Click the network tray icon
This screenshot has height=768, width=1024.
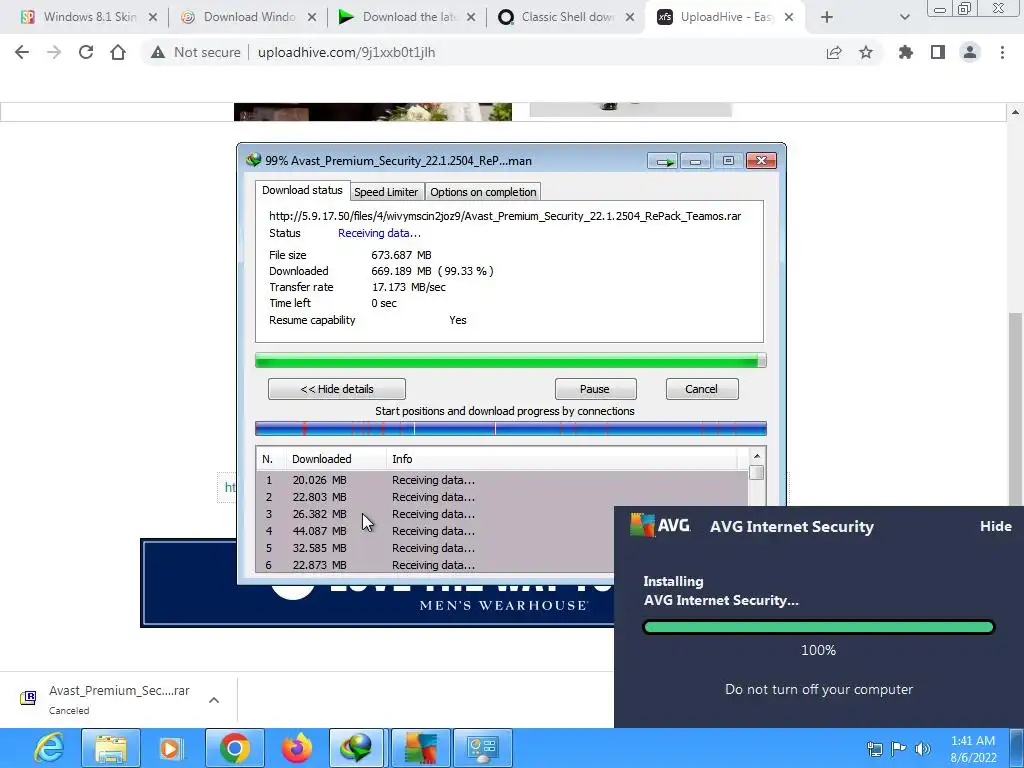pos(875,749)
